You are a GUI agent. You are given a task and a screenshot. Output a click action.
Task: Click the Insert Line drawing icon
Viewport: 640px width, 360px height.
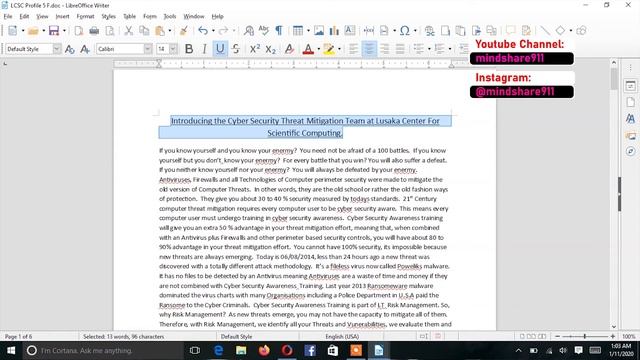tap(544, 31)
